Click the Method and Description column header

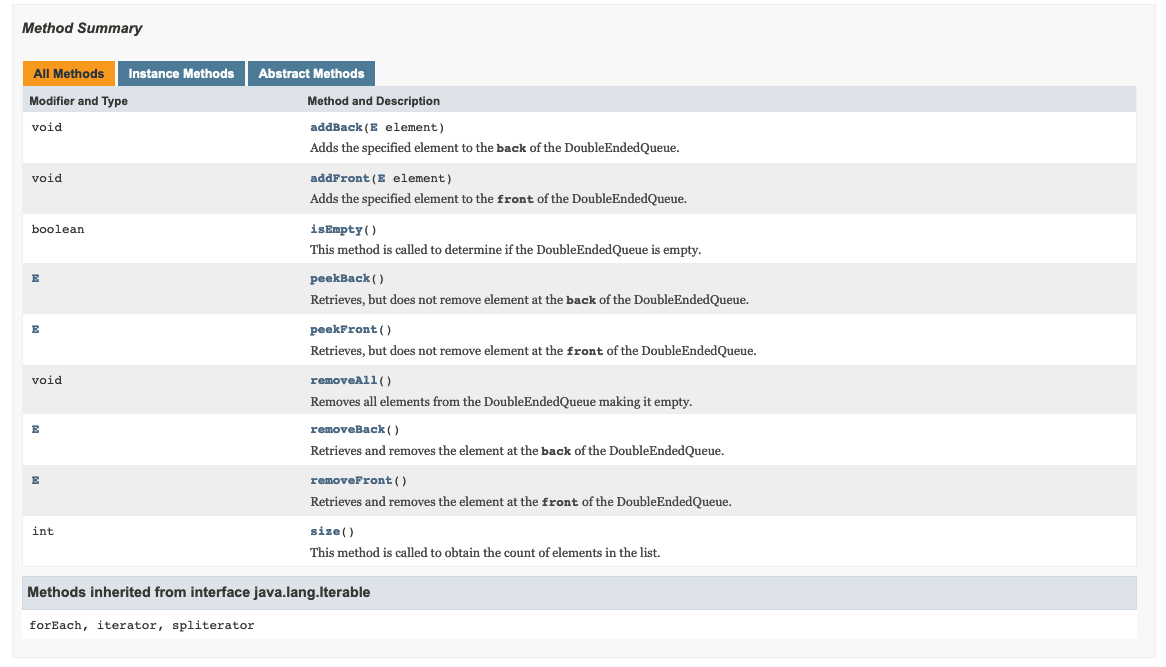pyautogui.click(x=374, y=100)
